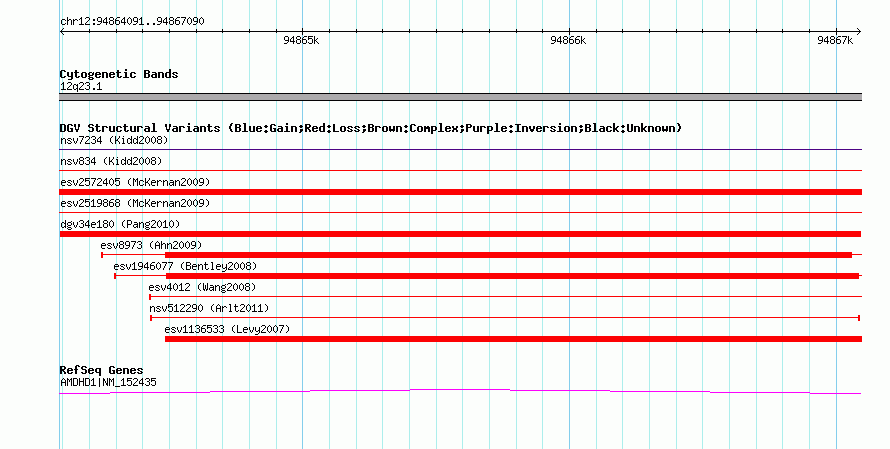Click the thick red dgv34e180 loss bar
The height and width of the screenshot is (449, 890).
(x=460, y=234)
